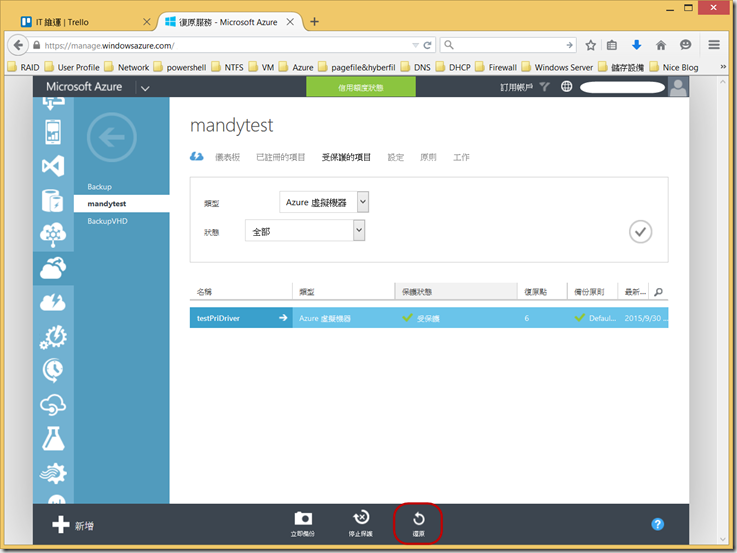Expand the 類型 dropdown showing Azure 虛擬機器

(x=324, y=202)
